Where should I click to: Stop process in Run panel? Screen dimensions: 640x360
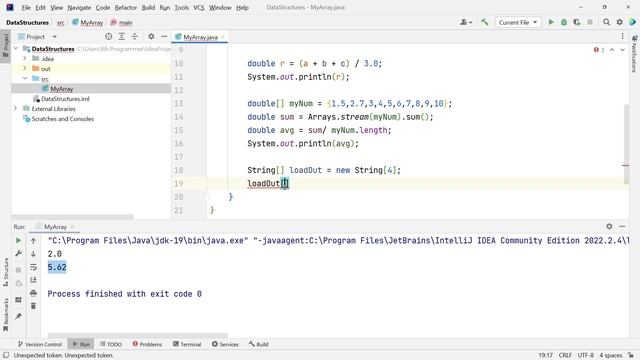coord(18,270)
